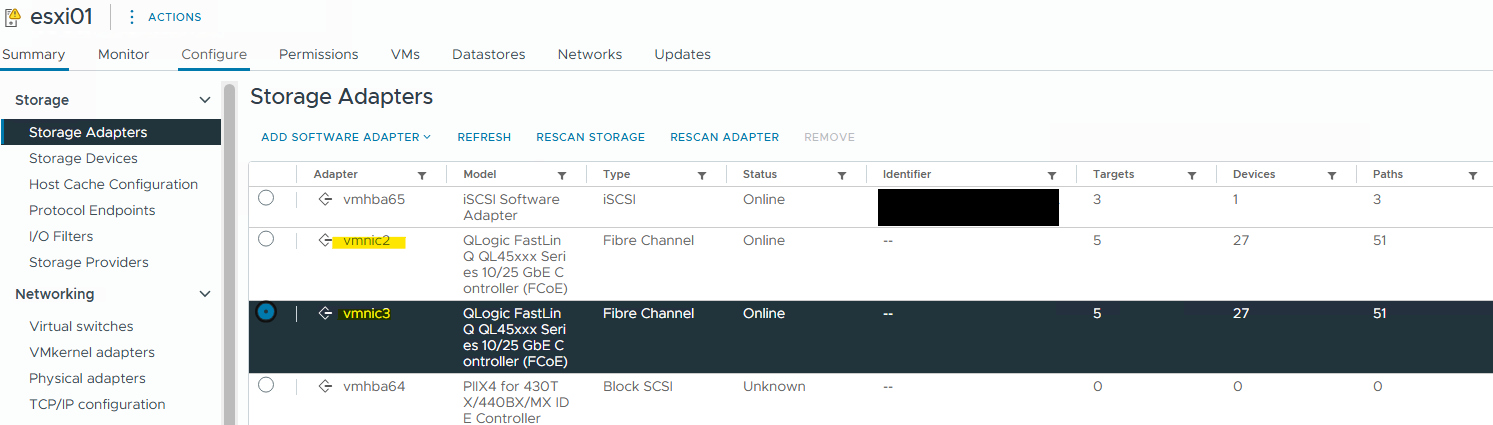
Task: Select the vmhba65 row radio button
Action: (x=266, y=198)
